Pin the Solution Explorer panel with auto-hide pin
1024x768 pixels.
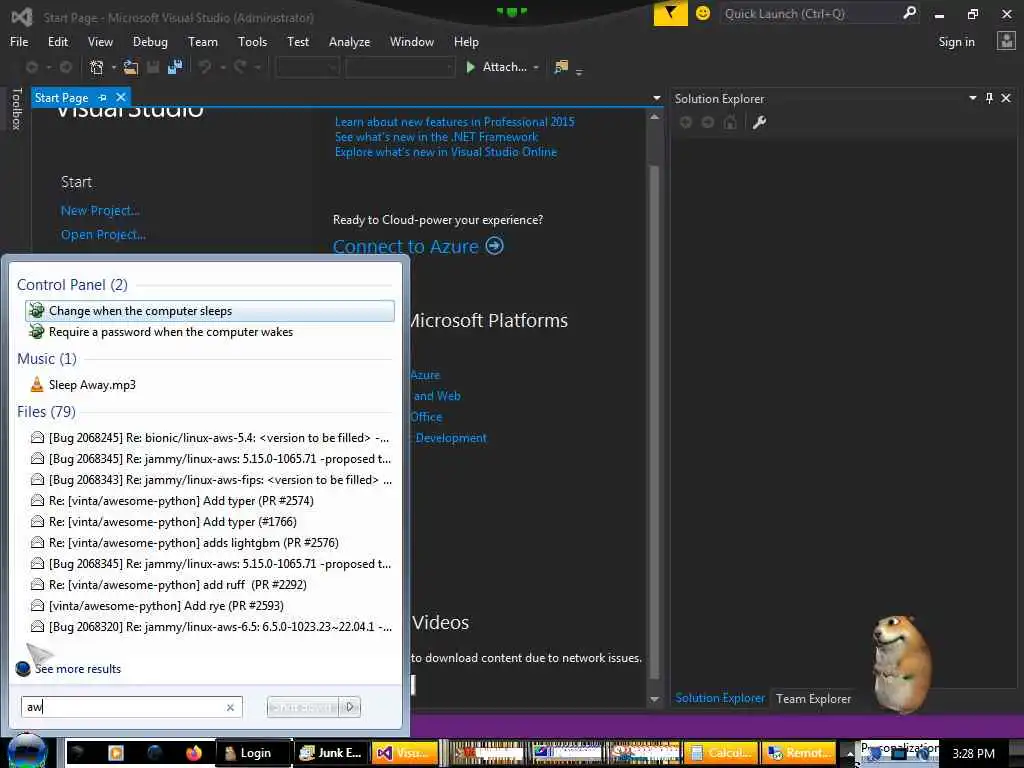click(x=989, y=98)
